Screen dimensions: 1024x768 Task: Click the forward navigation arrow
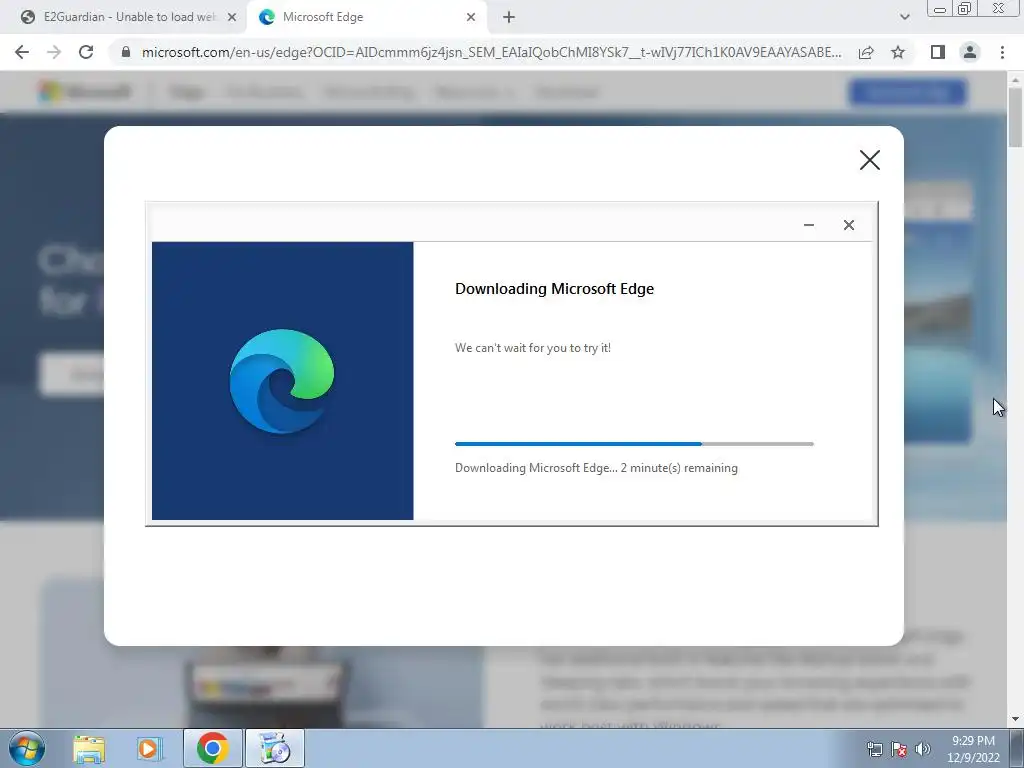tap(54, 52)
